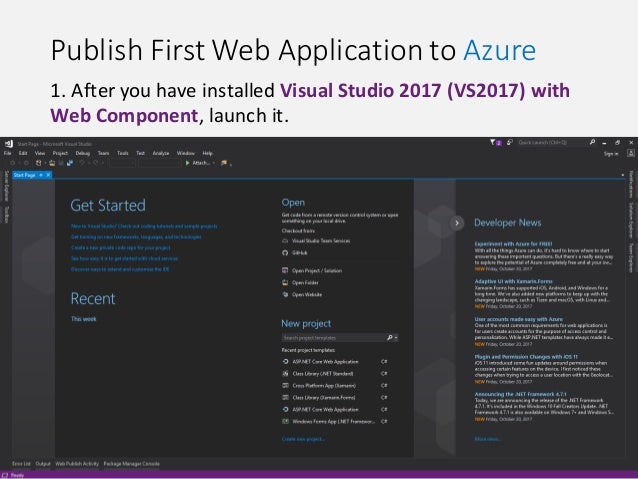Click the Open Project / Solution icon
This screenshot has height=479, width=638.
(285, 271)
